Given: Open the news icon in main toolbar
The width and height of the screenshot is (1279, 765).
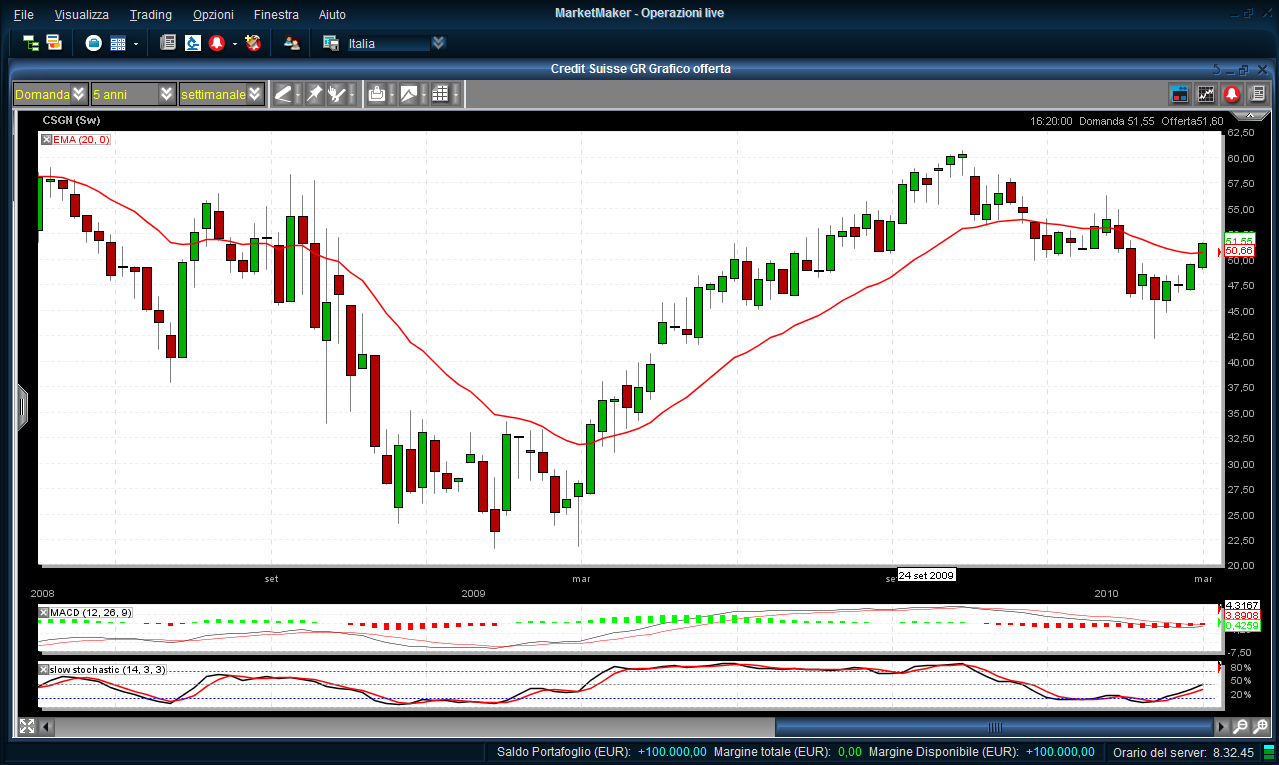Looking at the screenshot, I should coord(168,43).
